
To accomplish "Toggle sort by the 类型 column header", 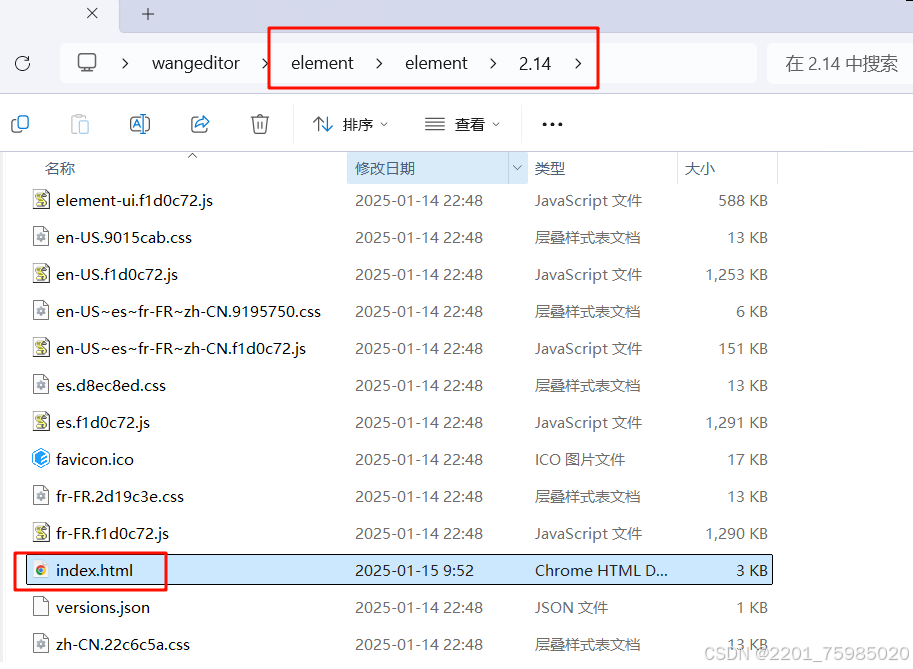I will (549, 167).
